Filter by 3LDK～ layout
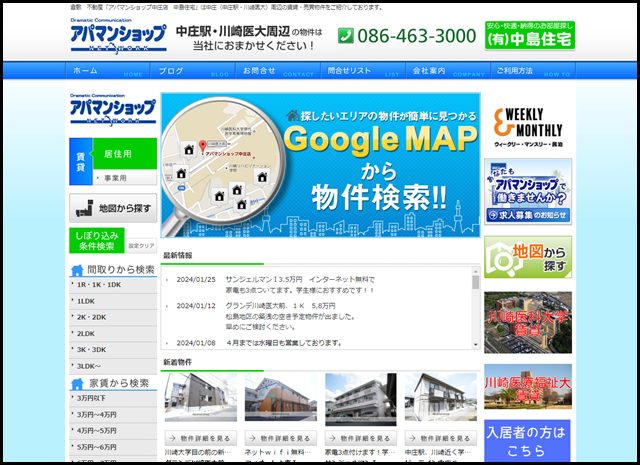Image resolution: width=640 pixels, height=465 pixels. pos(113,366)
